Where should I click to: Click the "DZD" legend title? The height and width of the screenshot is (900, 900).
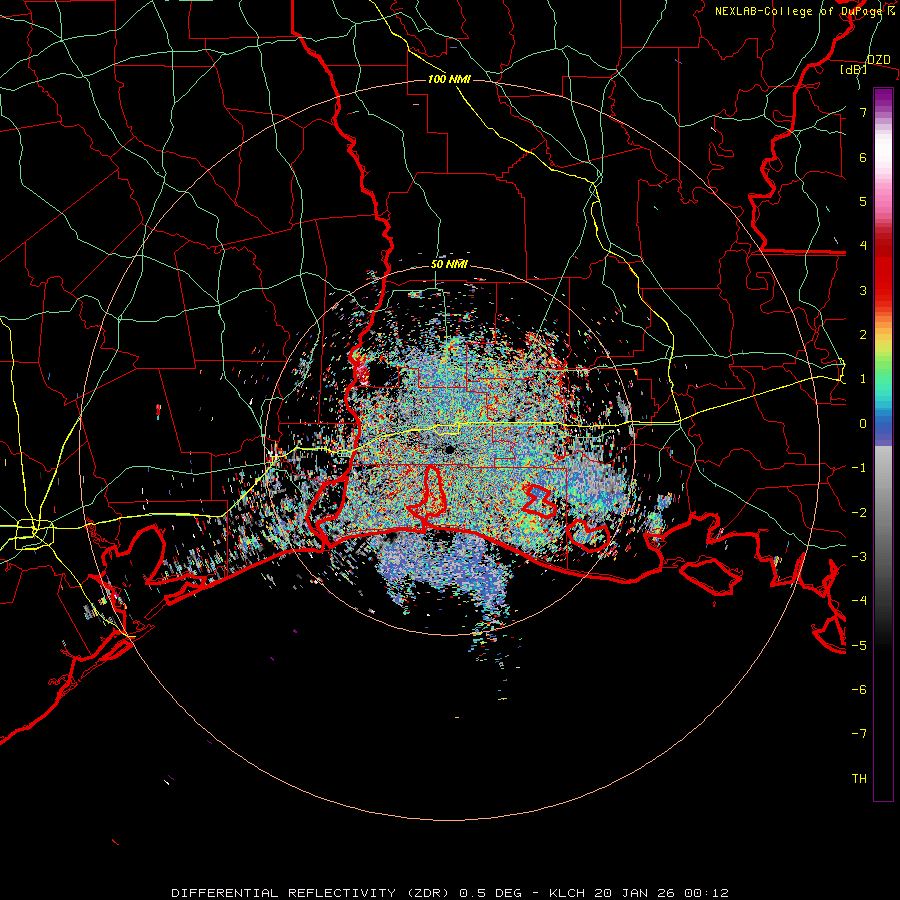878,60
